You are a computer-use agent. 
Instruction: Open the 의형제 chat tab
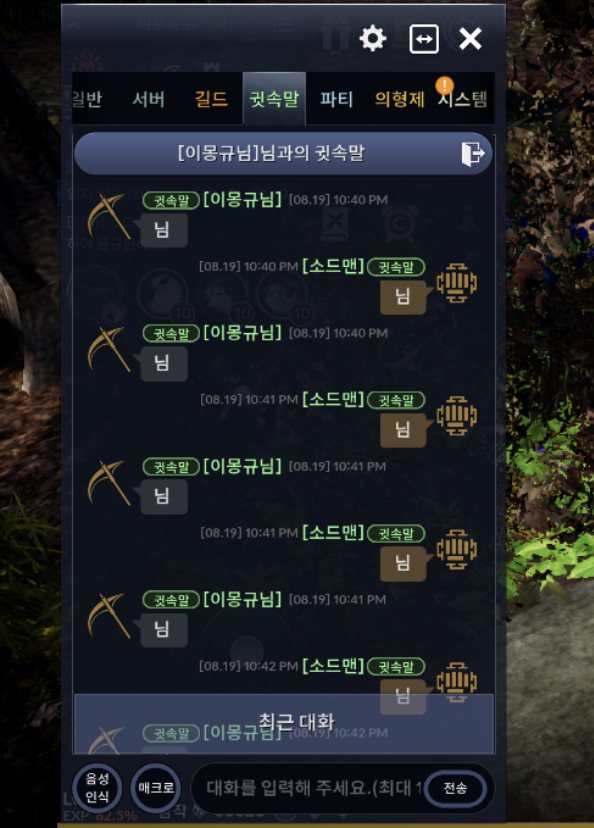tap(400, 99)
